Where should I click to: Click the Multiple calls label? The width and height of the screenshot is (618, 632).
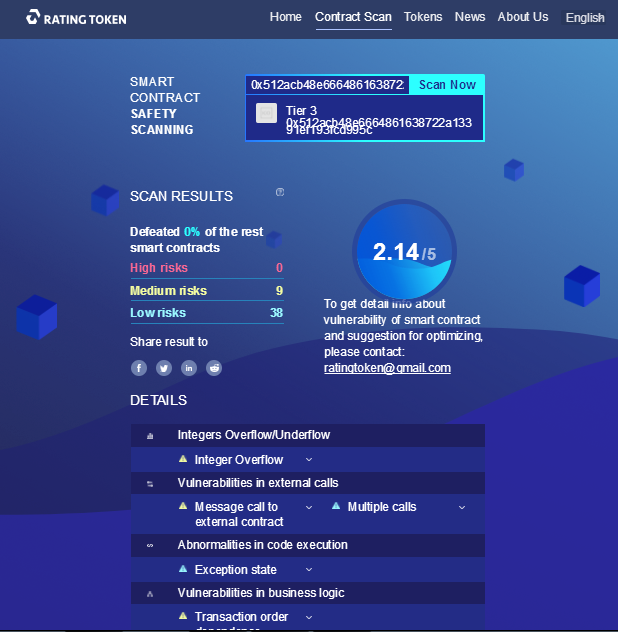click(382, 507)
